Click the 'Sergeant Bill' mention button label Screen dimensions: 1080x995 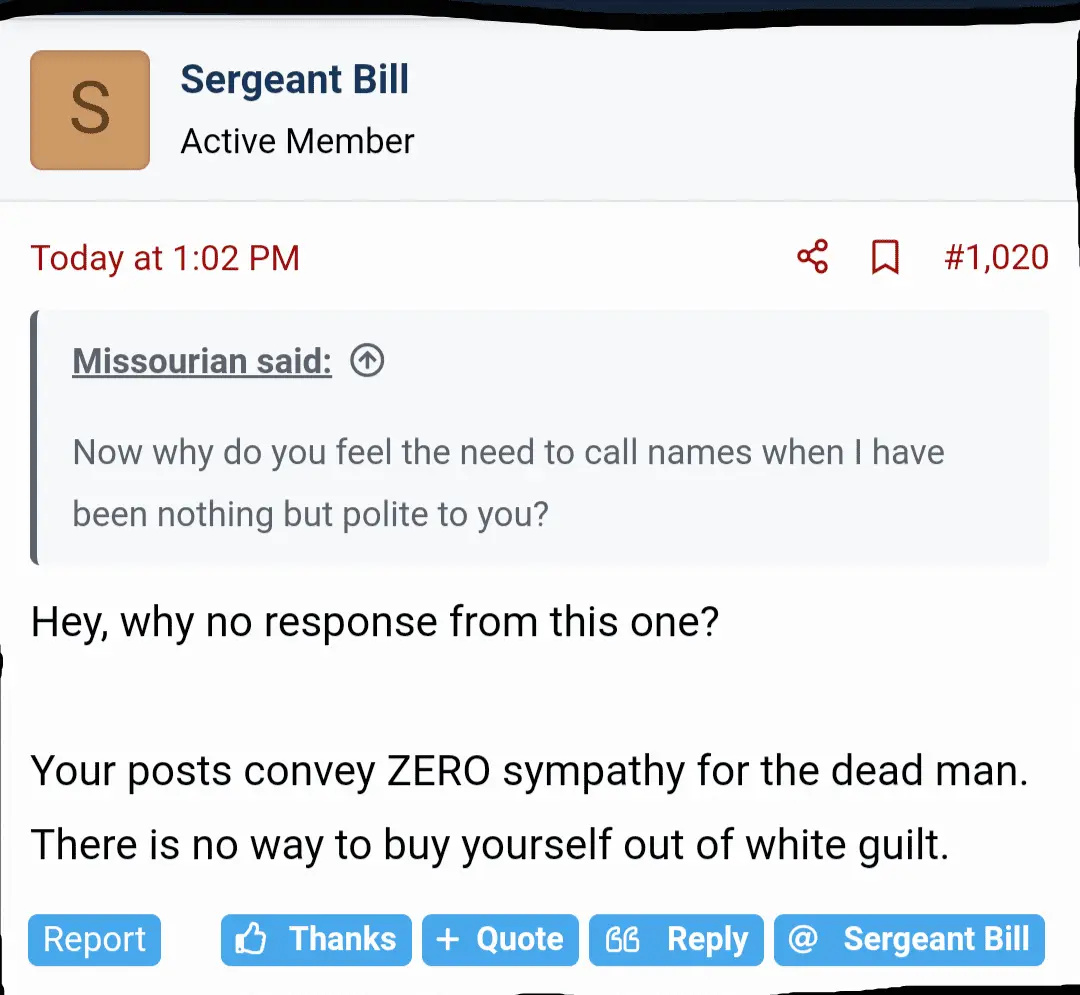[x=935, y=940]
